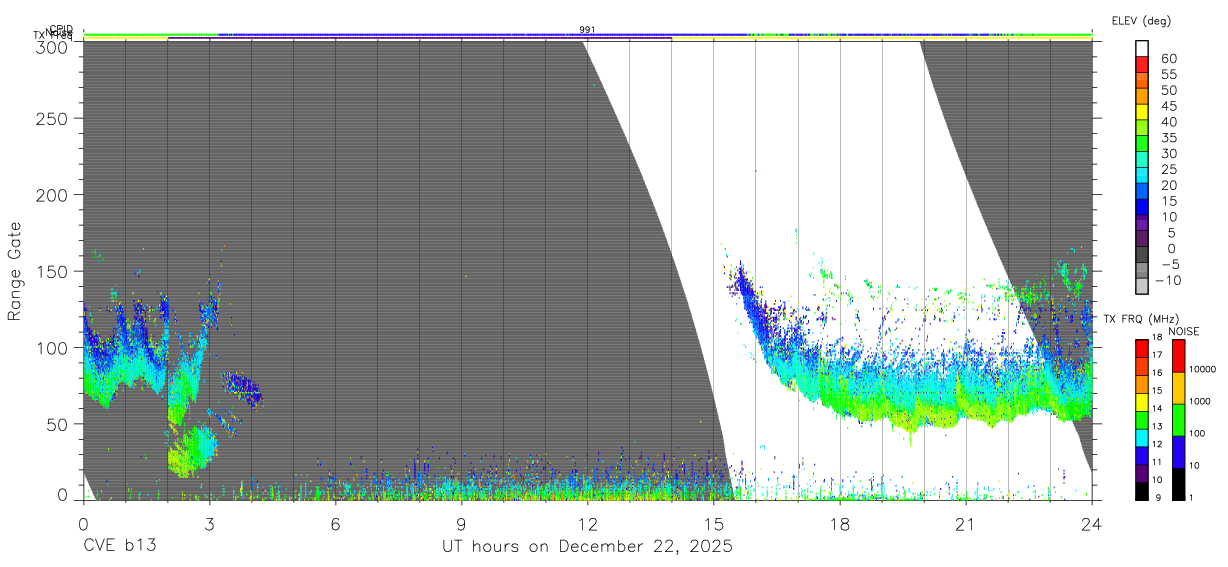
Task: Click the '991' CPID value at top
Action: 588,29
